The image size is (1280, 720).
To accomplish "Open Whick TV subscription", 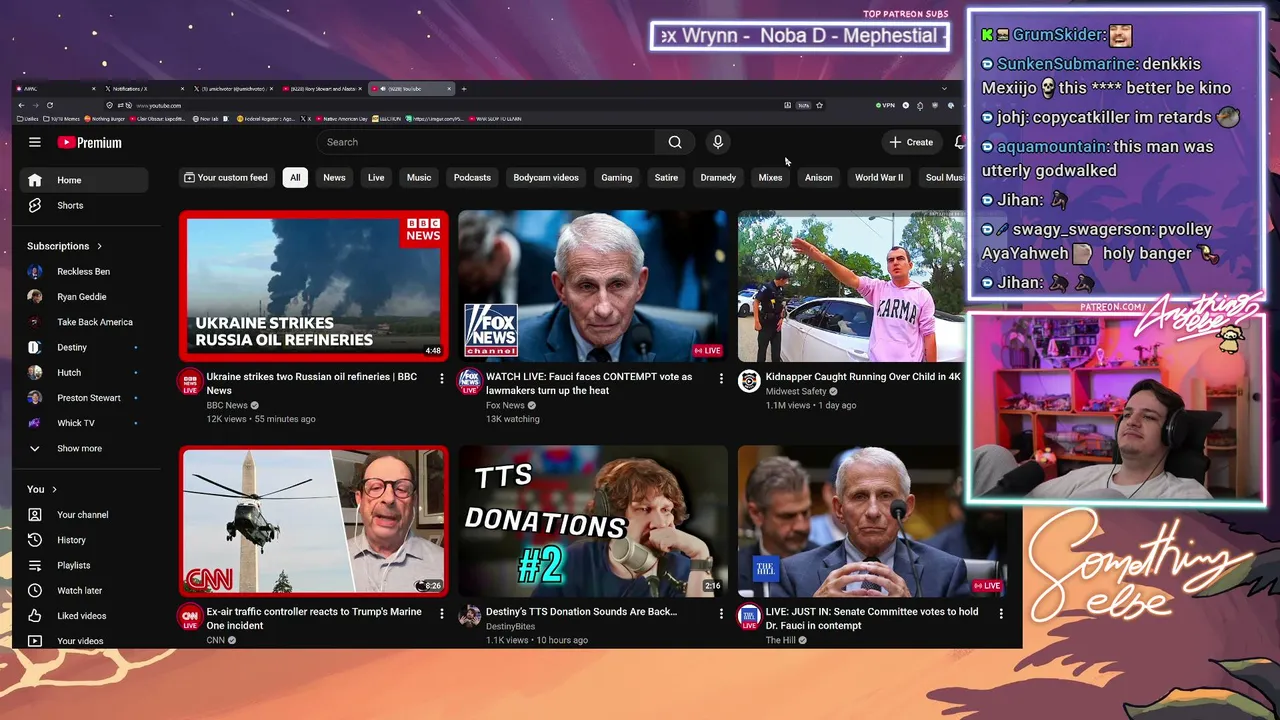I will coord(84,423).
